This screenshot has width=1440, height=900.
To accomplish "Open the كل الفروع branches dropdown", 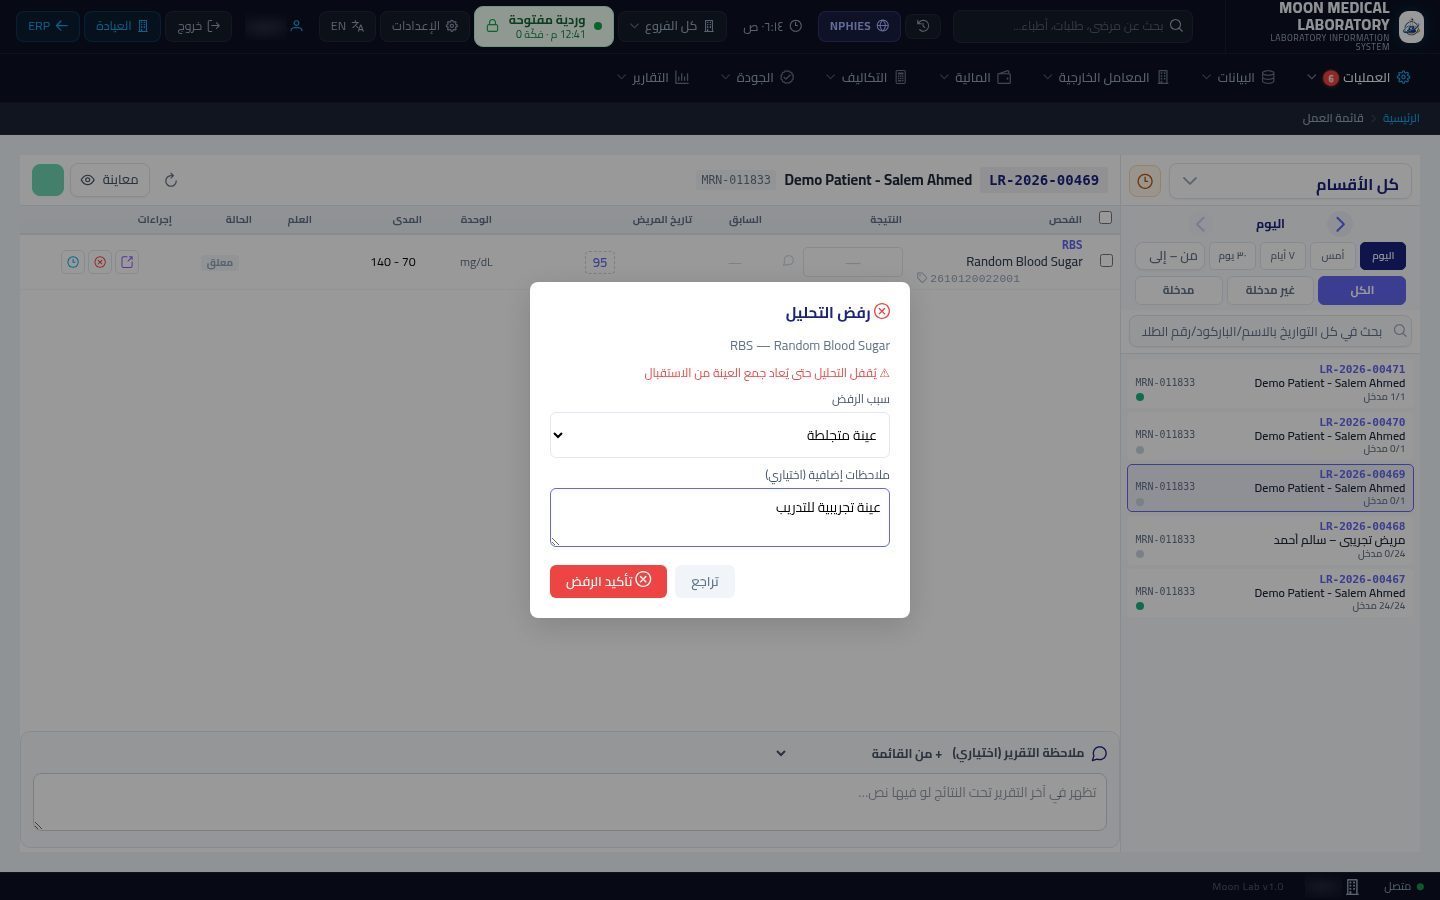I will click(671, 26).
